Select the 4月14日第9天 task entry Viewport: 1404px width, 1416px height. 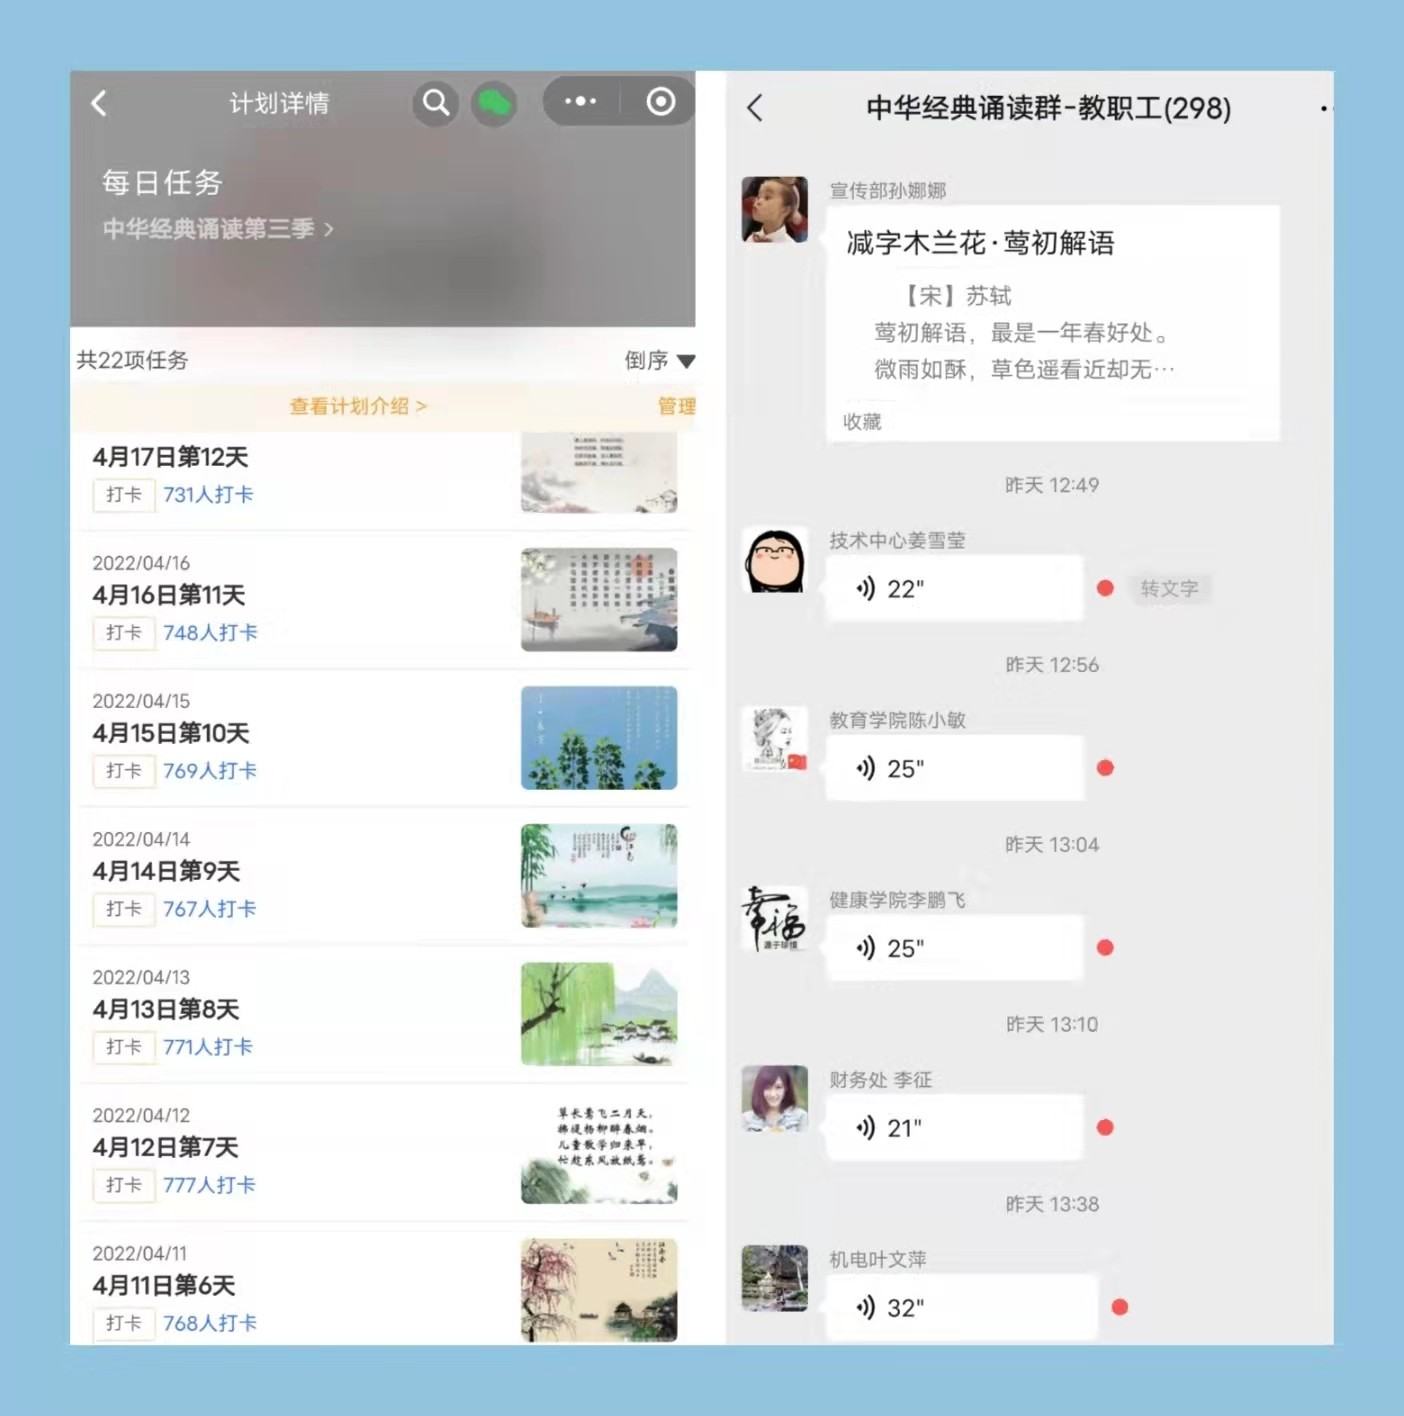click(166, 871)
